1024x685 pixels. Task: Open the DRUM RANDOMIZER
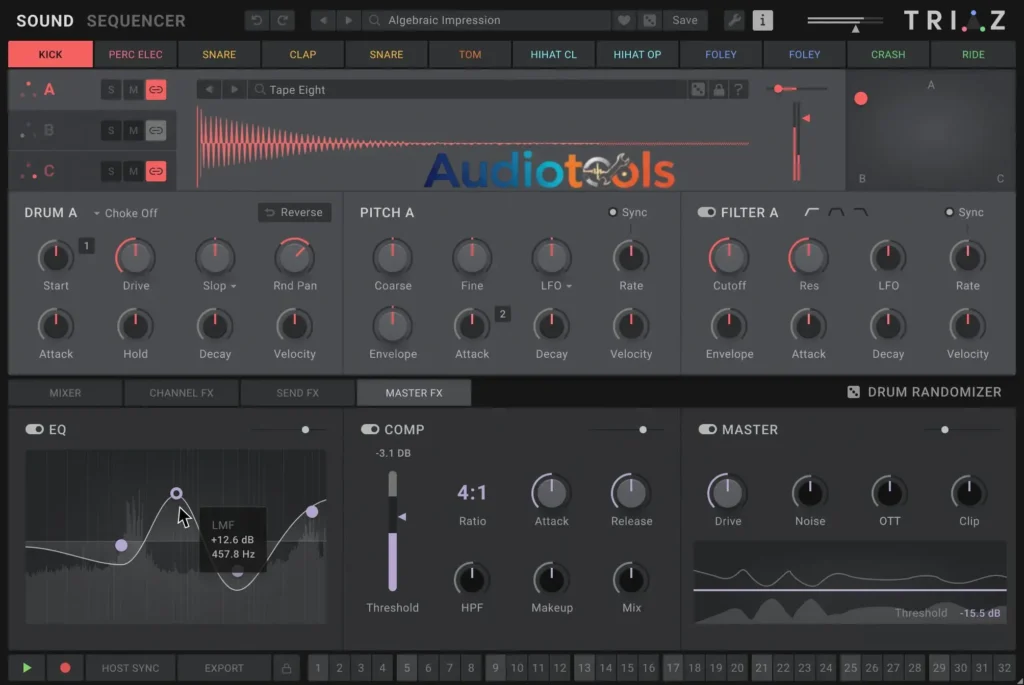coord(924,392)
